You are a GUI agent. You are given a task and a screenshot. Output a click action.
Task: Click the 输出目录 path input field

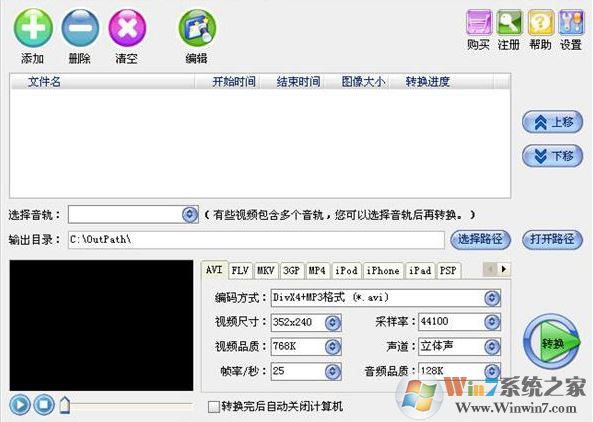256,240
